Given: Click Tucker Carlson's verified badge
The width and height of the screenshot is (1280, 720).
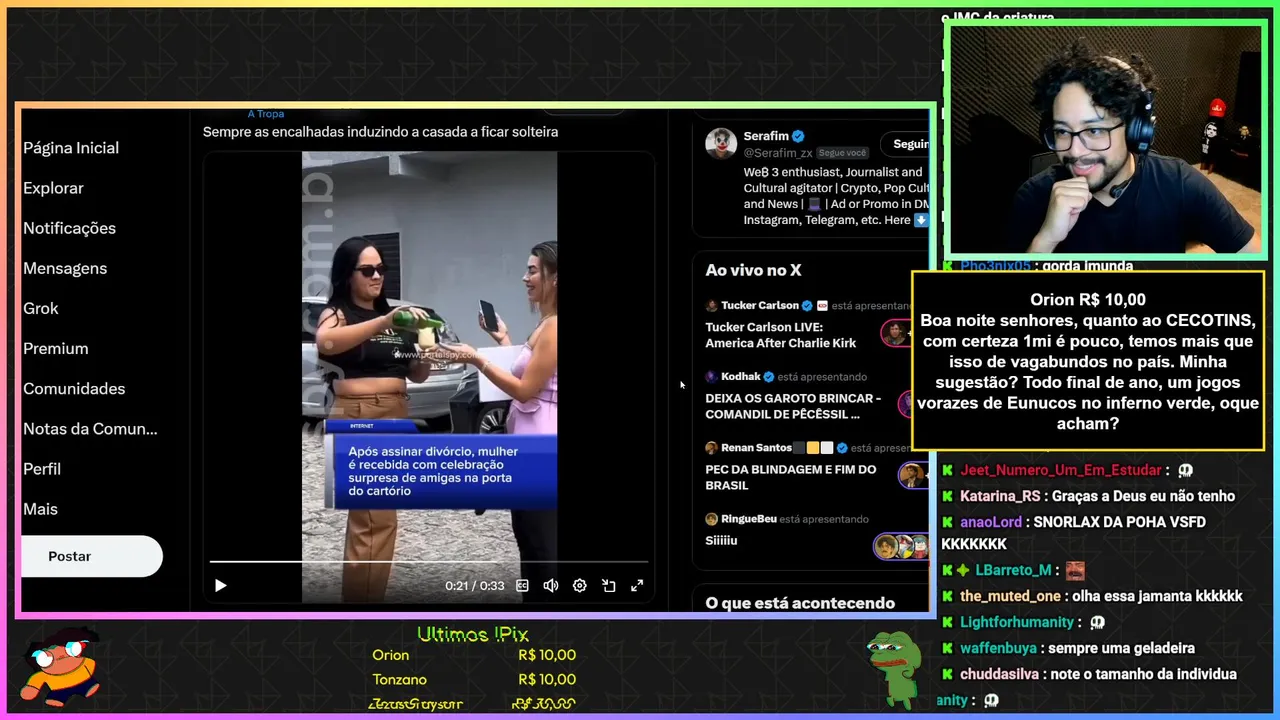Looking at the screenshot, I should click(808, 305).
